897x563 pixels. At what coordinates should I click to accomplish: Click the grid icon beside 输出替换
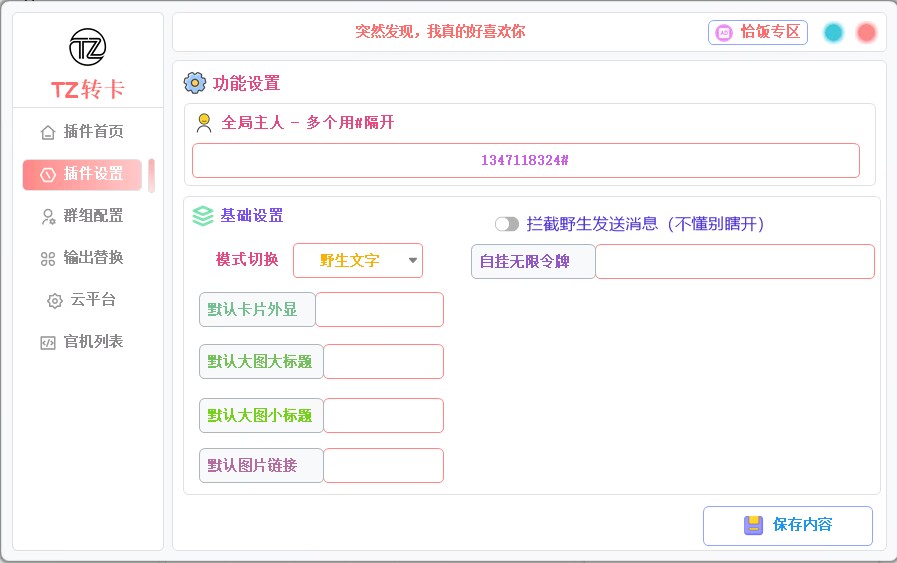click(48, 258)
